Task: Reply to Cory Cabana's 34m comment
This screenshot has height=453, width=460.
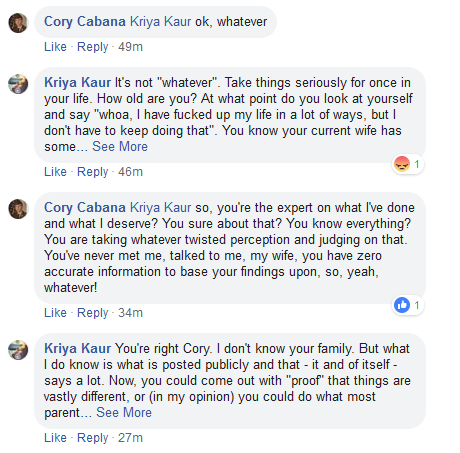Action: coord(93,313)
